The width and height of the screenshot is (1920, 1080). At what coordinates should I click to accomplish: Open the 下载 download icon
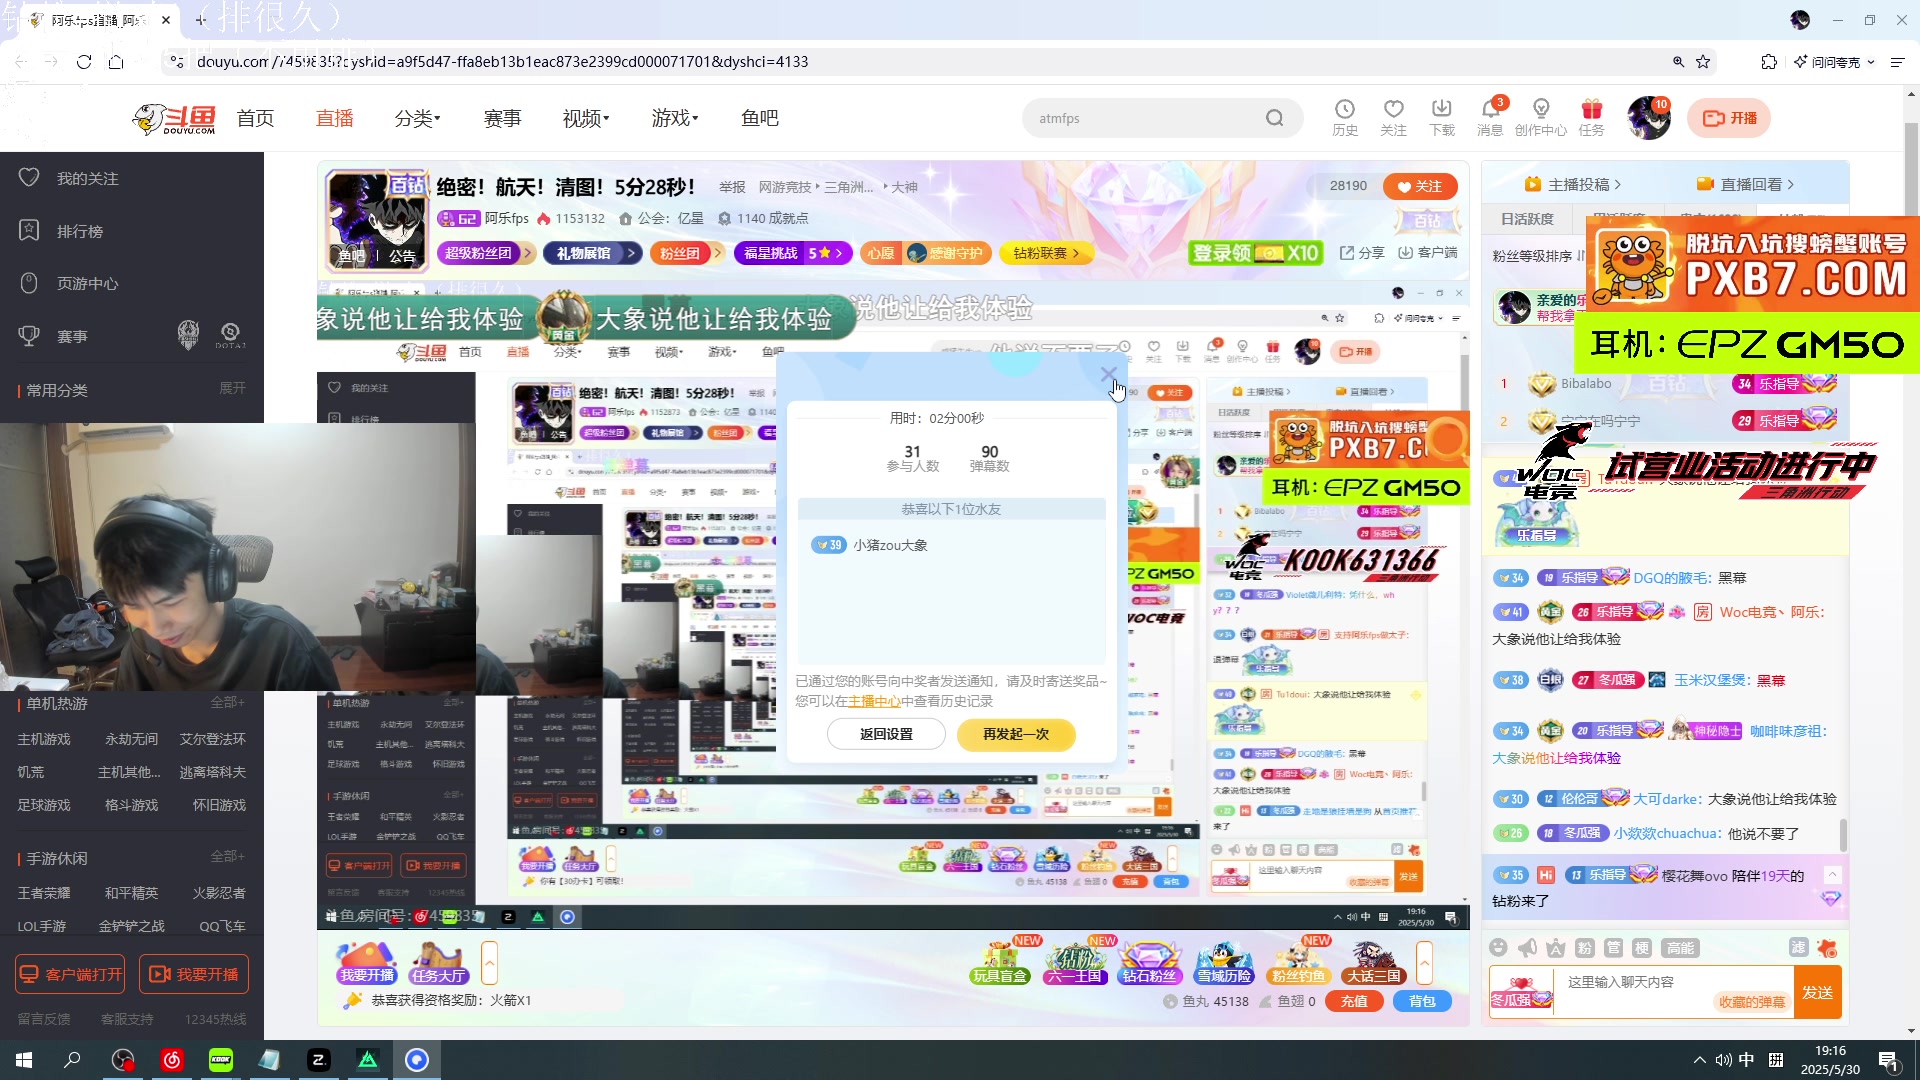[1442, 117]
